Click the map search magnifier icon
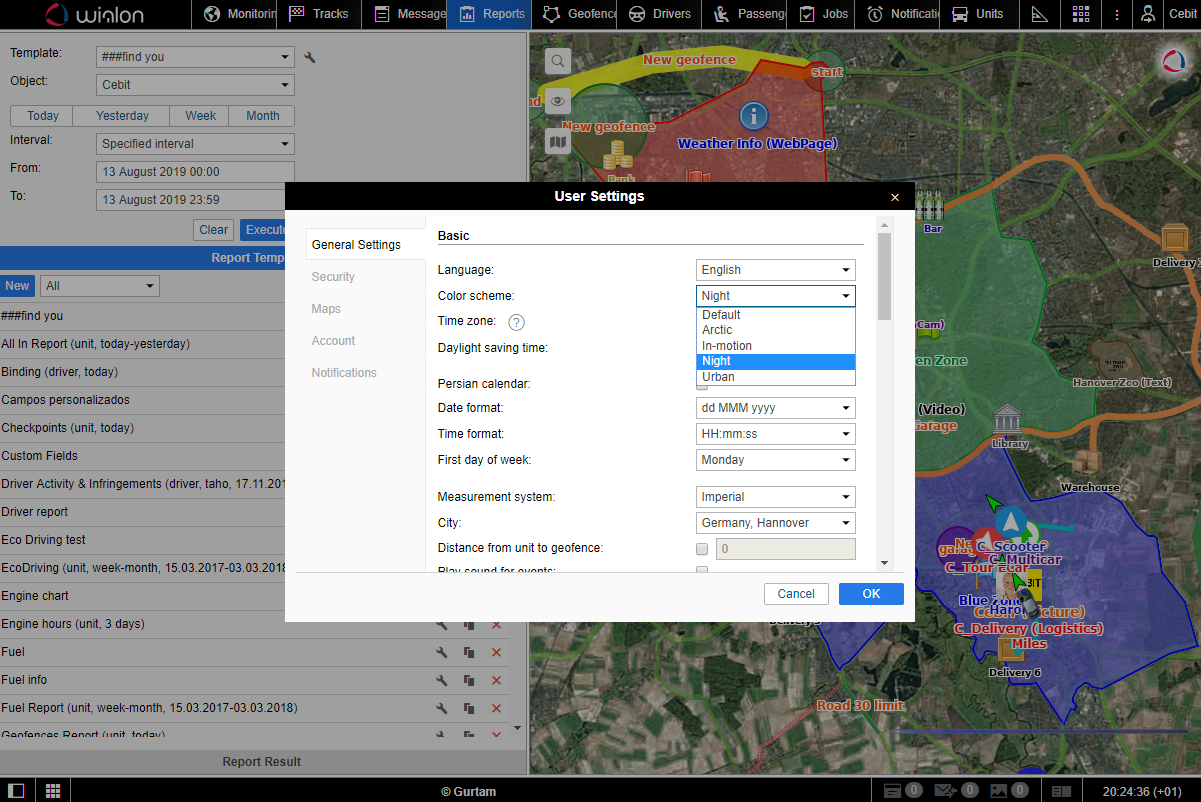 (x=557, y=61)
